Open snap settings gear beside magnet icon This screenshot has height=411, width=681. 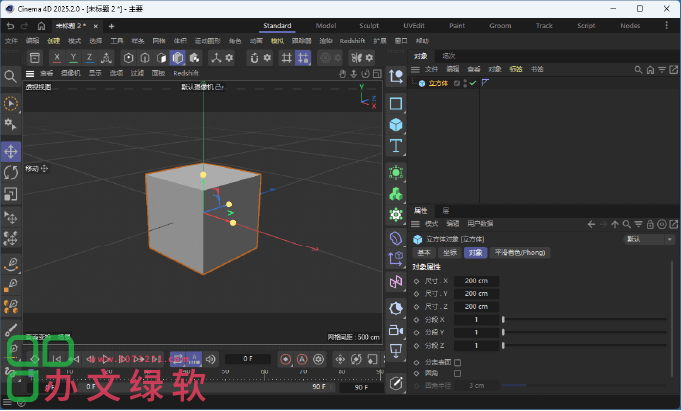coord(268,58)
